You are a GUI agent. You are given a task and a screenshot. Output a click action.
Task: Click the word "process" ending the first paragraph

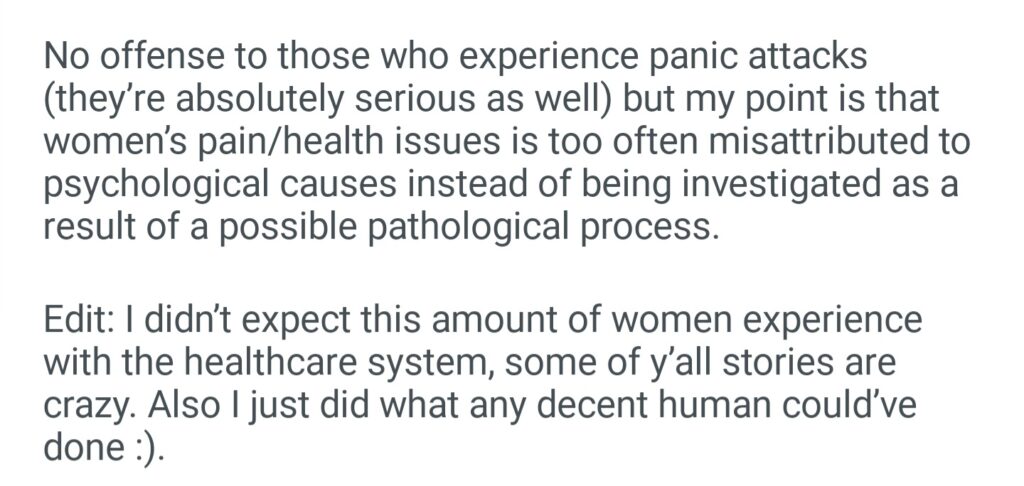[653, 227]
